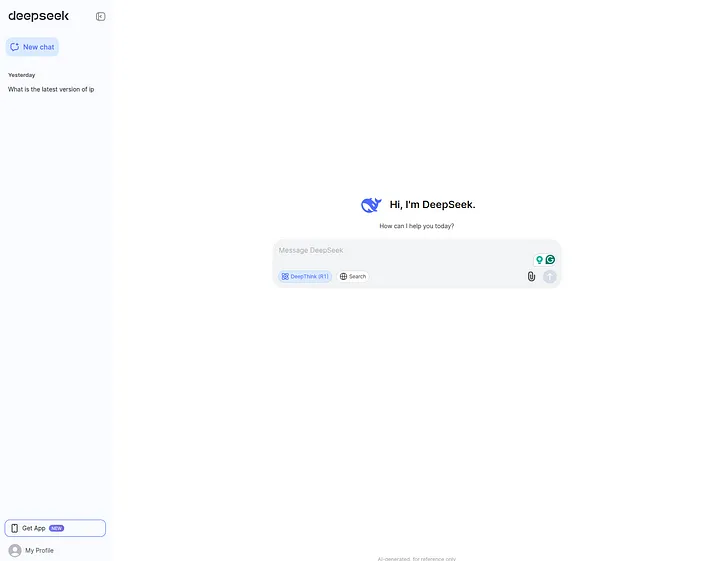This screenshot has height=561, width=720.
Task: Click the blue DeepSeek whale logo
Action: (x=371, y=205)
